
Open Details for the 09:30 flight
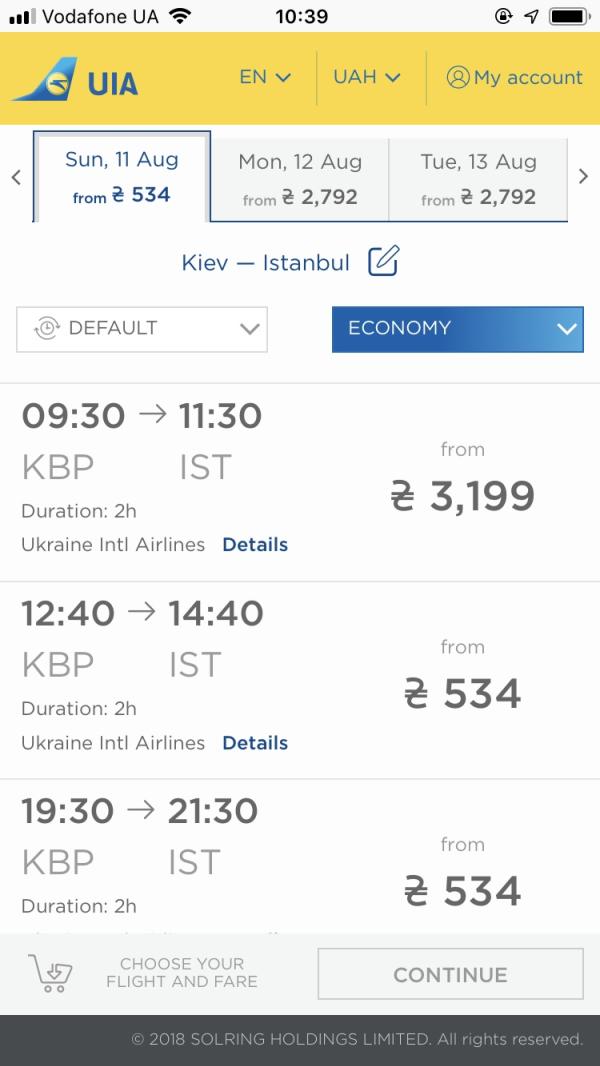tap(255, 545)
